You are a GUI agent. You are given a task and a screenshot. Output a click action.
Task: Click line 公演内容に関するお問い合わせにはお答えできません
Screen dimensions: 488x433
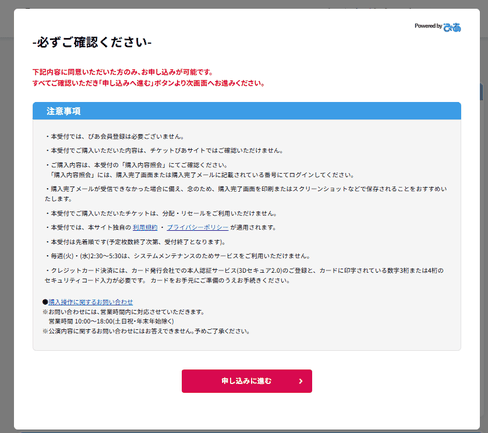point(146,331)
